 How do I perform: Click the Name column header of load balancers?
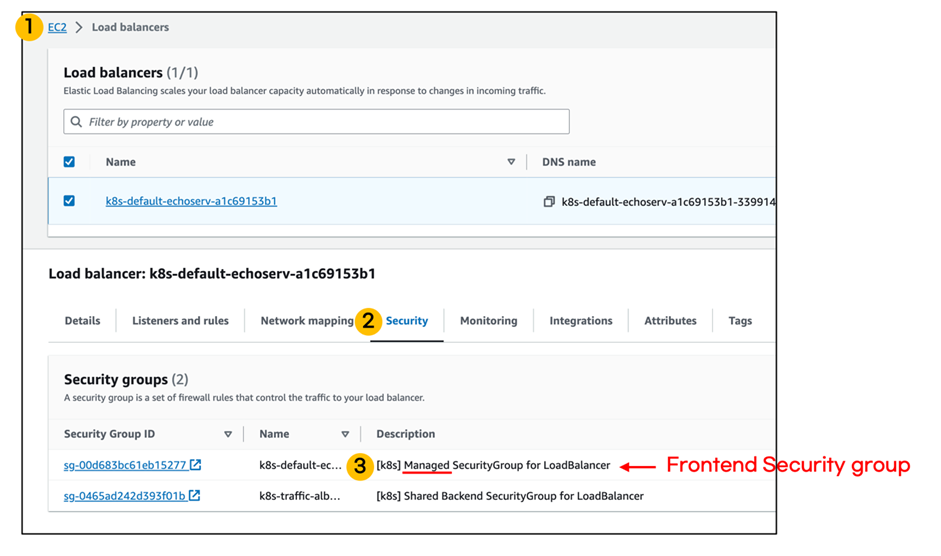tap(121, 162)
